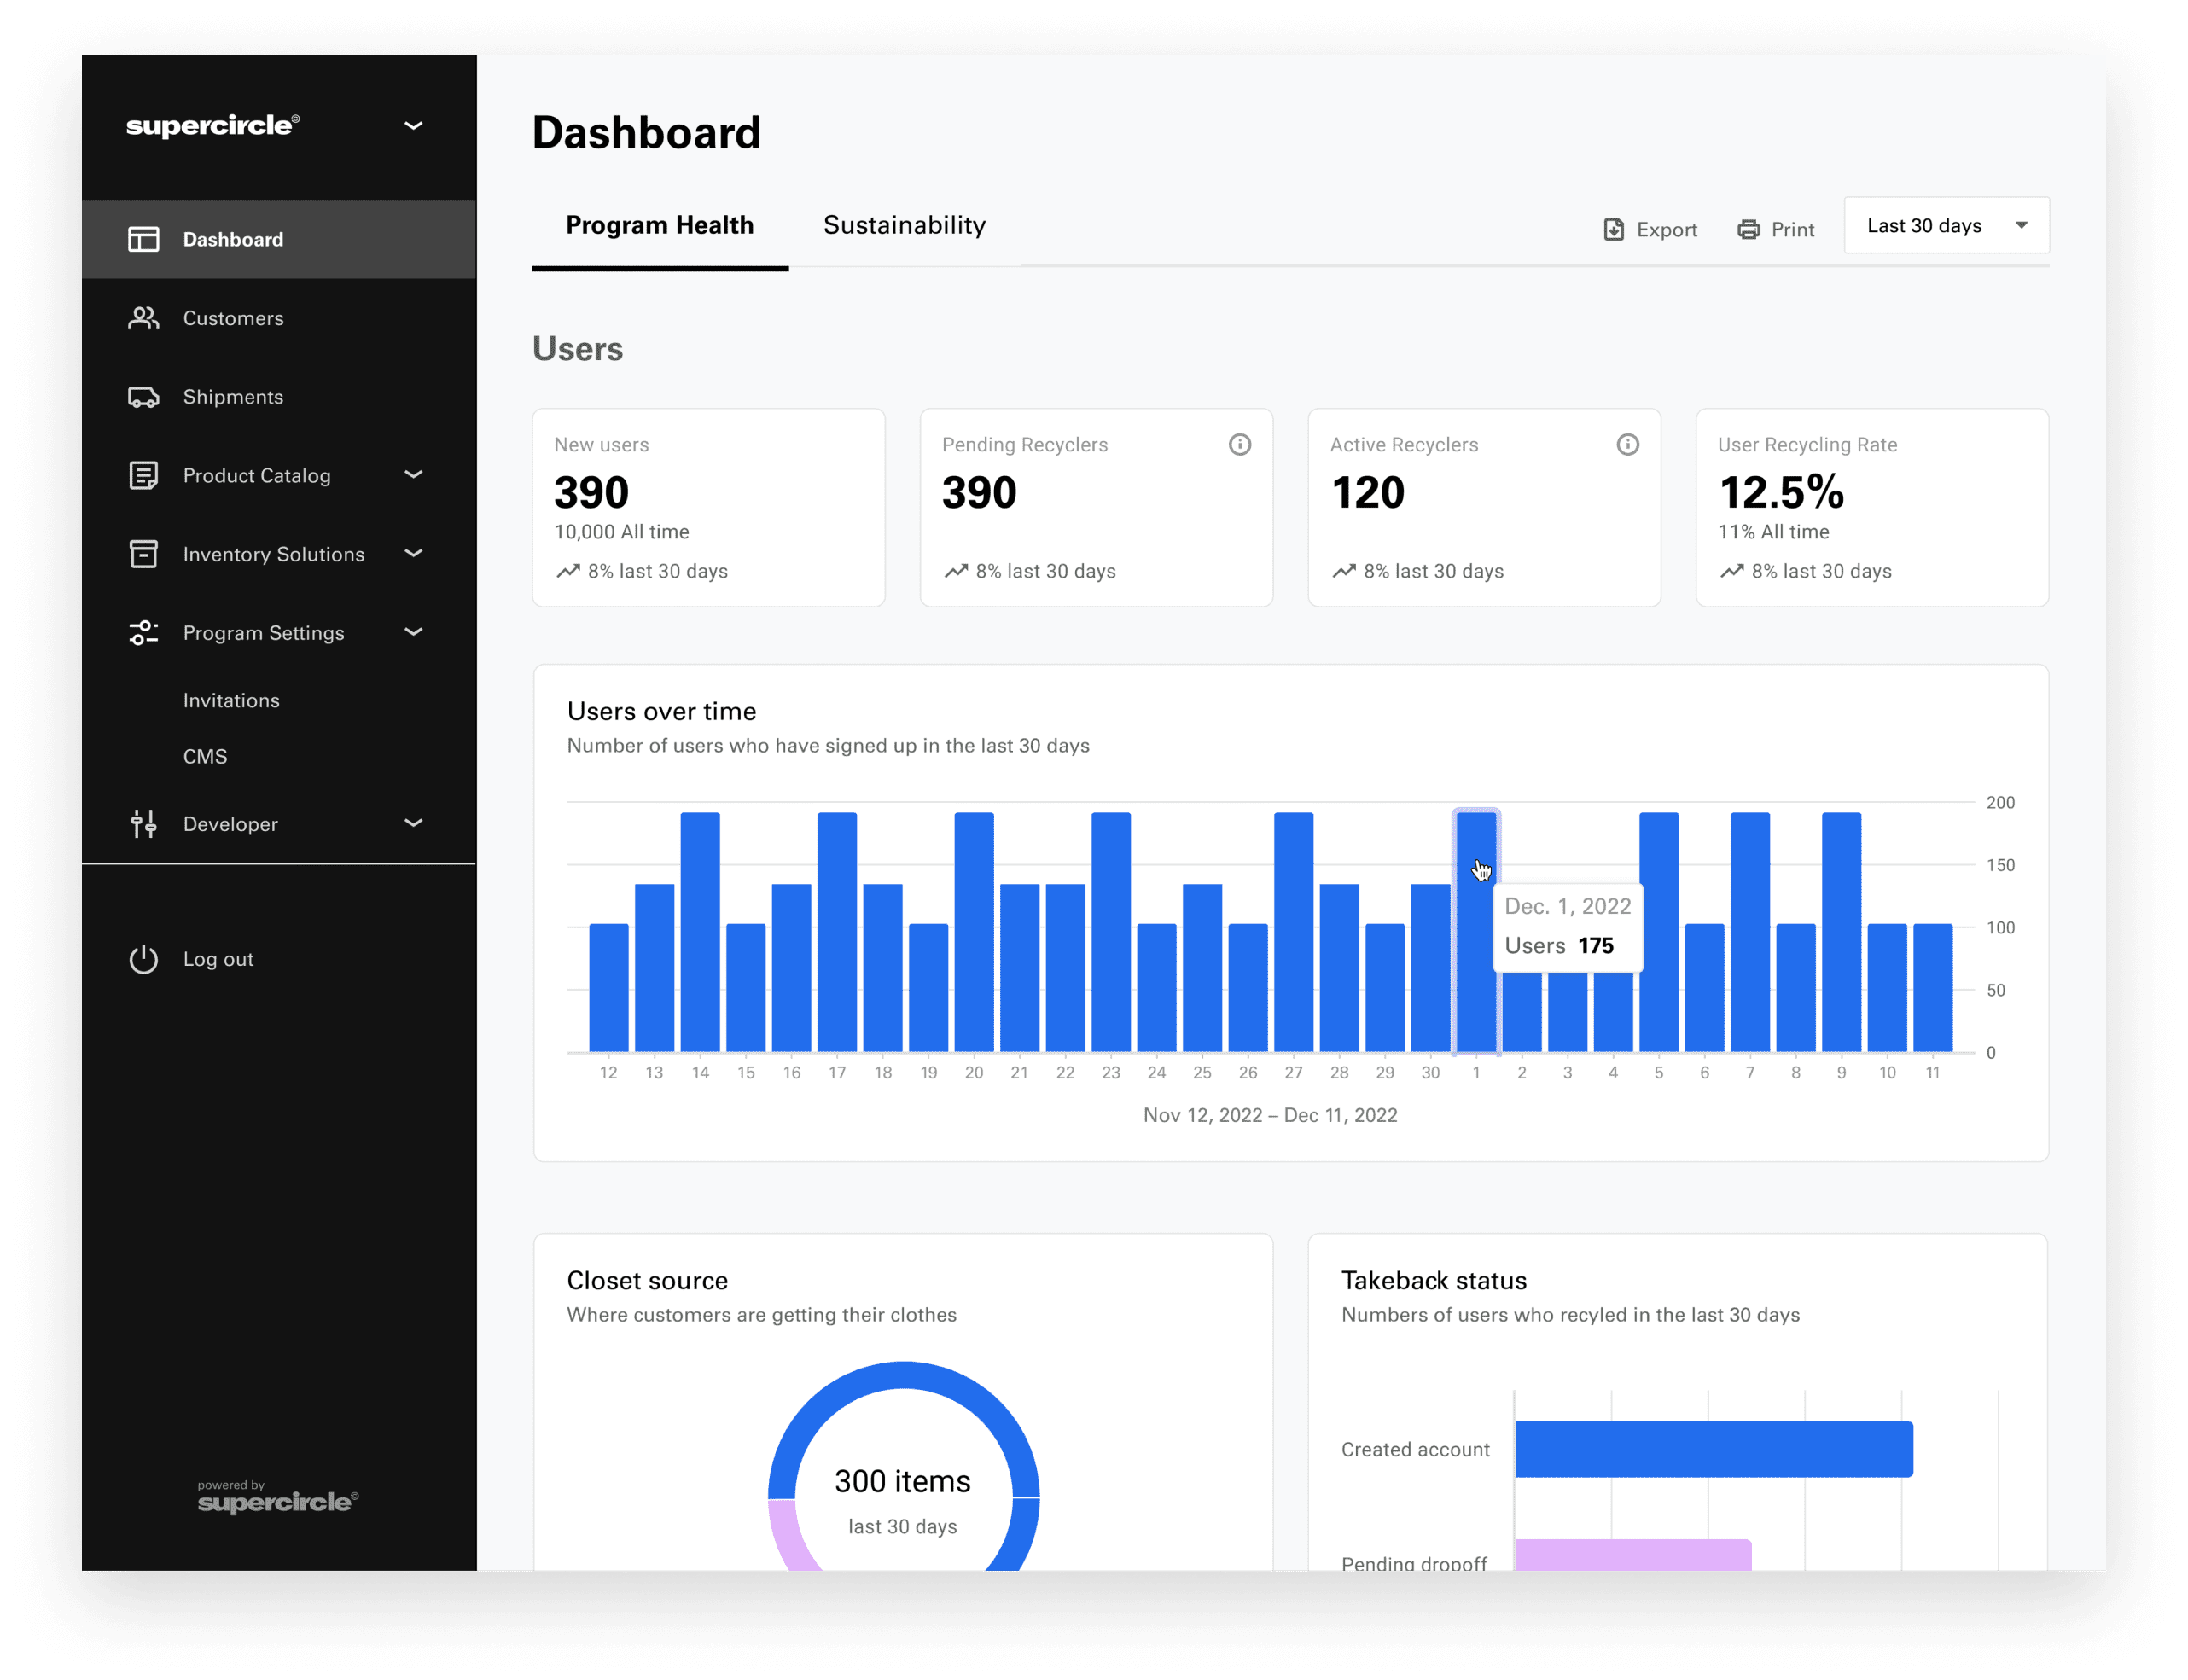Switch to the Sustainability tab
Screen dimensions: 2188x1680
coord(902,224)
